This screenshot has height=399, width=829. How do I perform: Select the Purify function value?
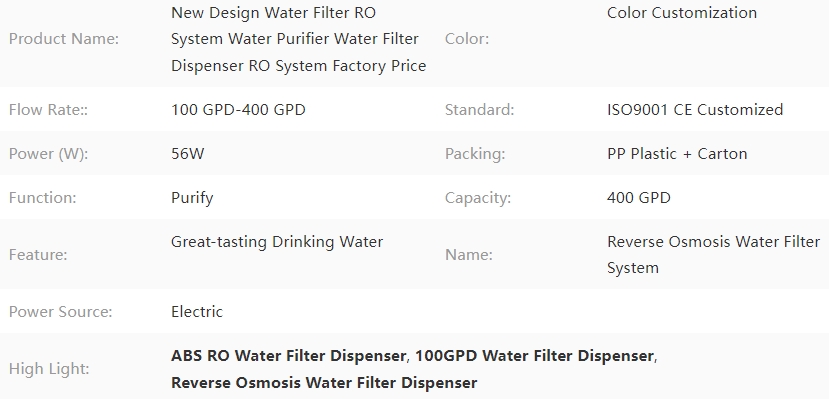192,198
